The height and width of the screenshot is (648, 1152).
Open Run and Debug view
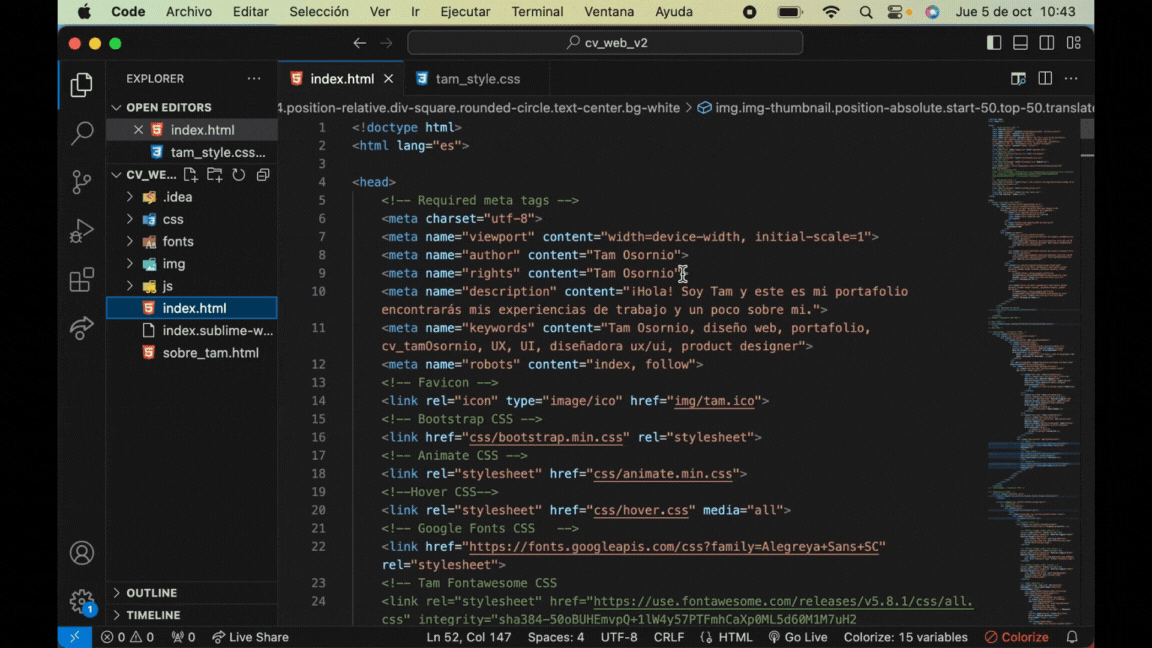(x=82, y=231)
